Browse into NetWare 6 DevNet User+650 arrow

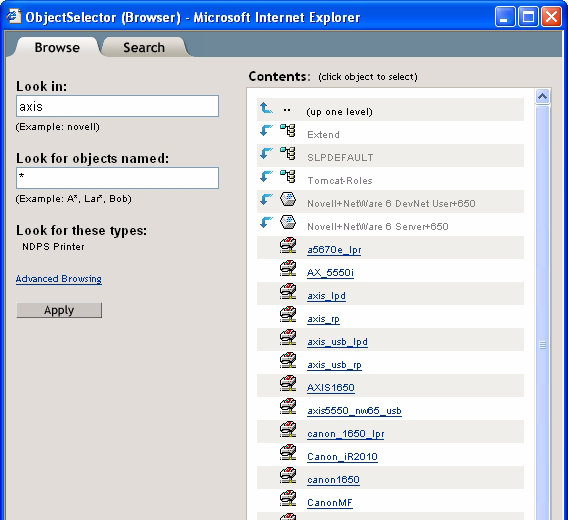coord(266,199)
